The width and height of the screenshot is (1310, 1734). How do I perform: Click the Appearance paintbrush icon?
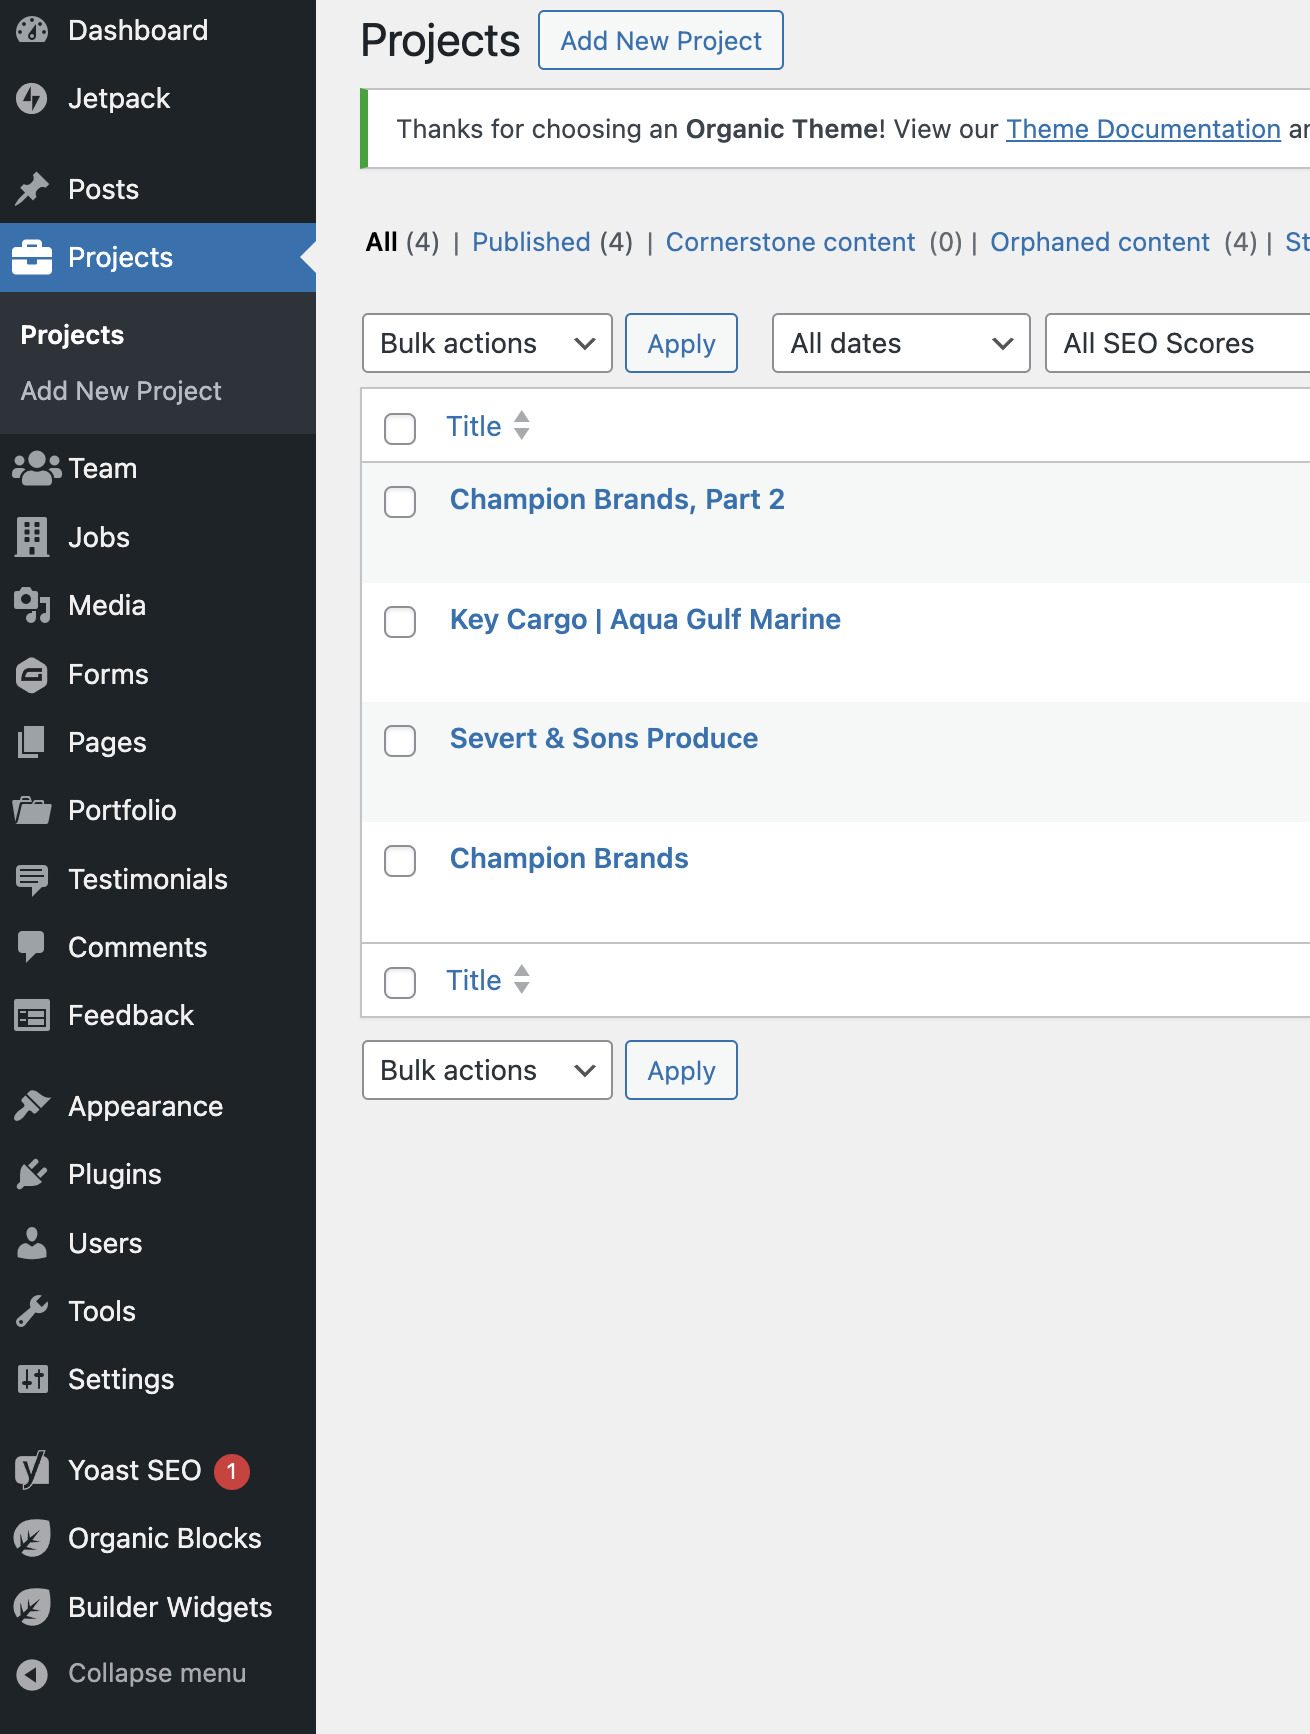click(x=32, y=1106)
